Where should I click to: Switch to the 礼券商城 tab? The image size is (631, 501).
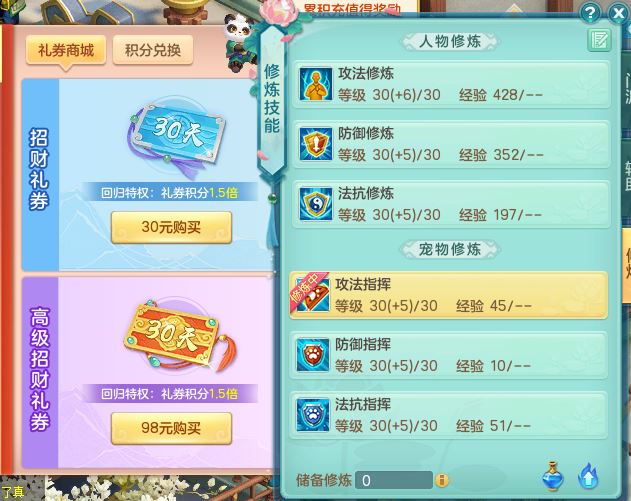(66, 50)
